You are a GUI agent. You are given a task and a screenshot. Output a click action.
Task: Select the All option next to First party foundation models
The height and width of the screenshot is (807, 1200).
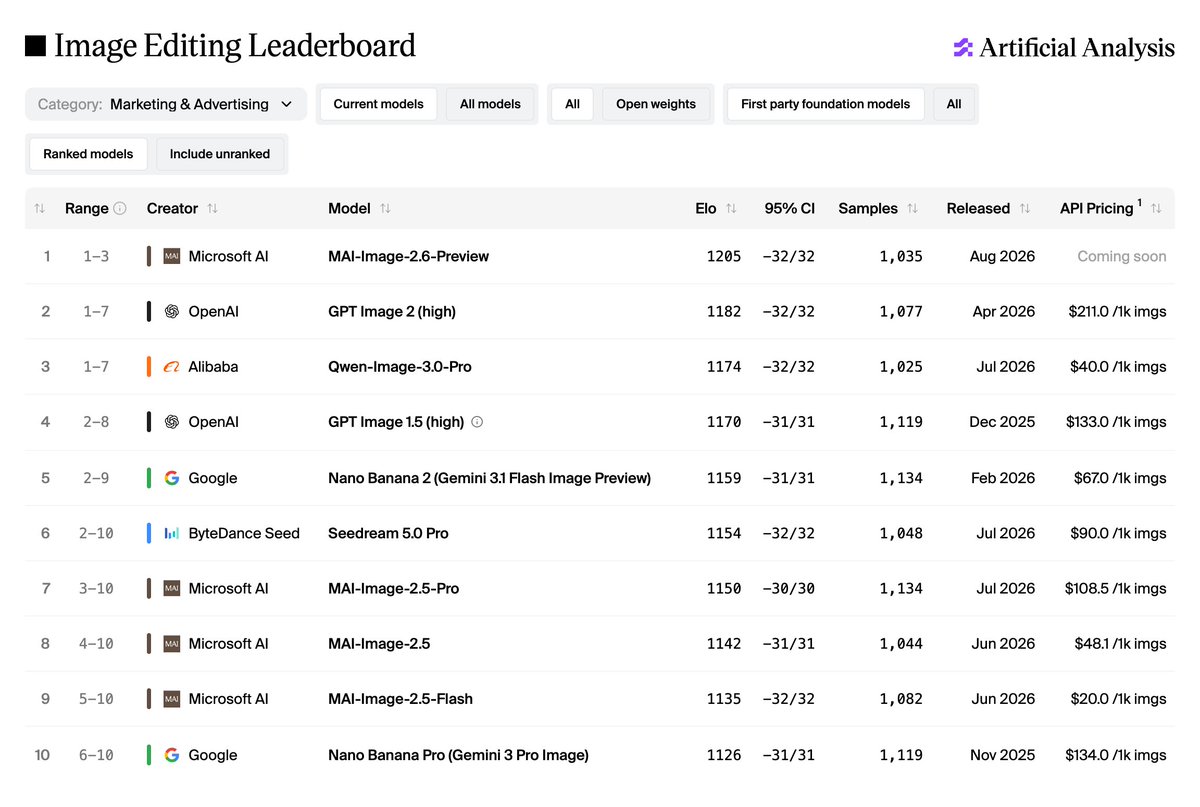coord(954,104)
